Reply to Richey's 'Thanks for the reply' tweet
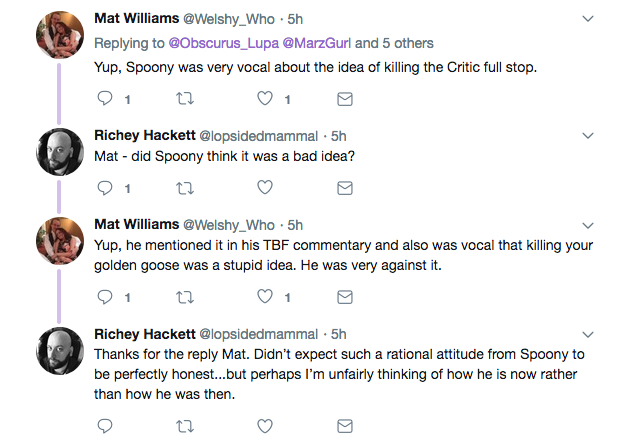Screen dimensions: 632x437 click(105, 425)
